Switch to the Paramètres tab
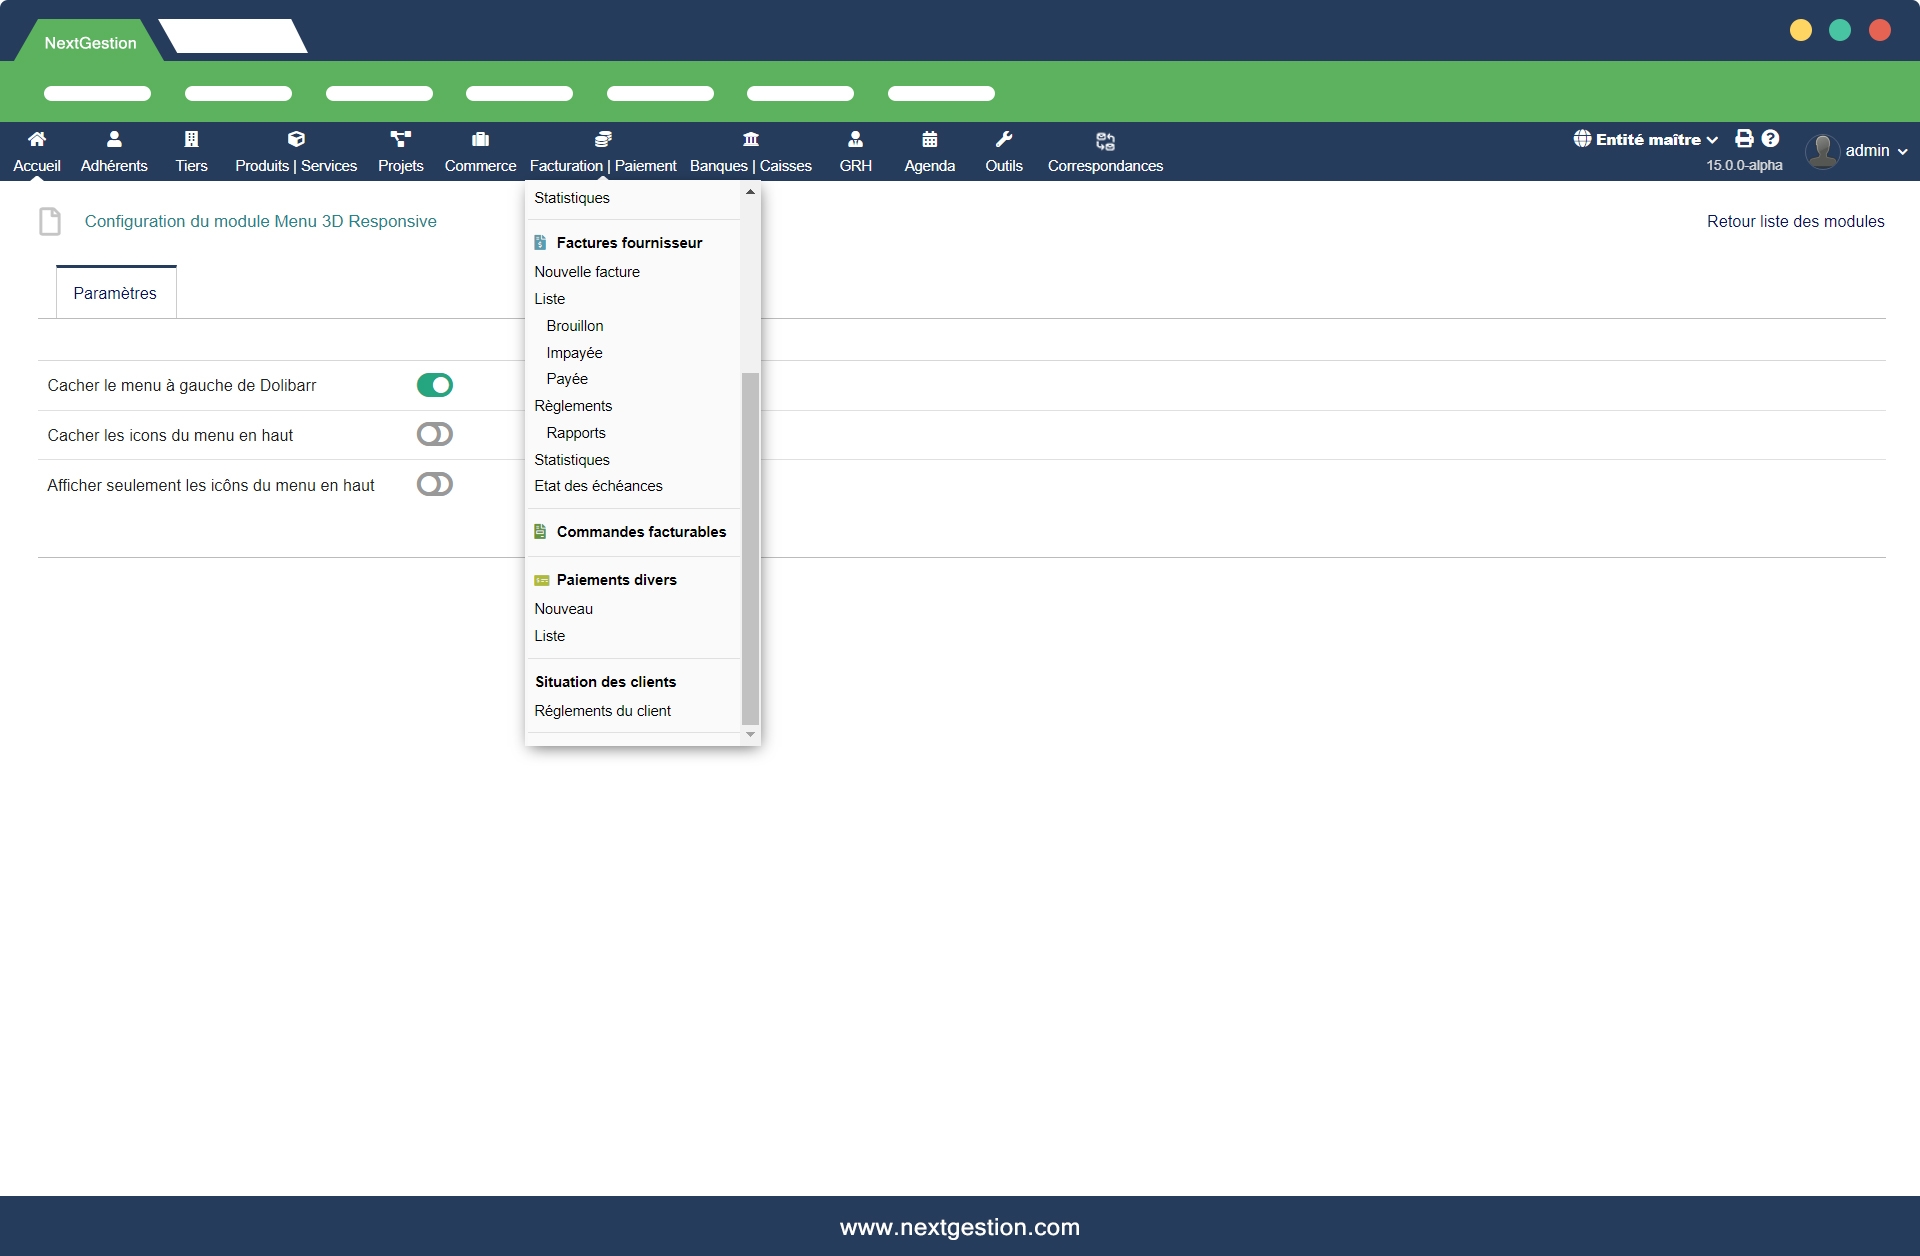The image size is (1920, 1256). click(115, 293)
